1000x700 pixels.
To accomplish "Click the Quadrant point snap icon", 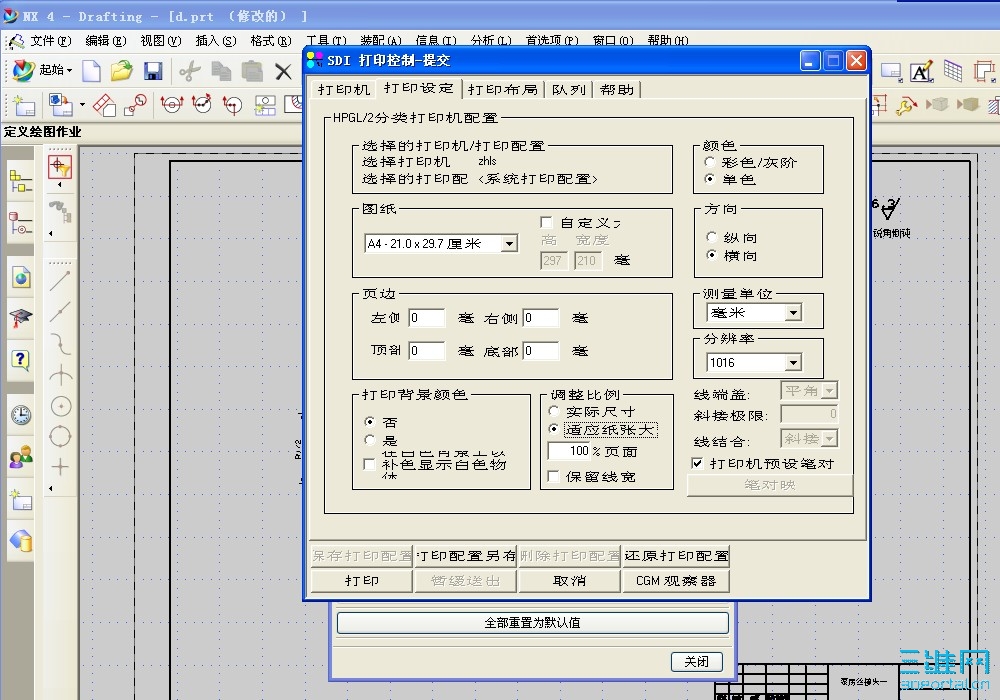I will click(x=61, y=437).
